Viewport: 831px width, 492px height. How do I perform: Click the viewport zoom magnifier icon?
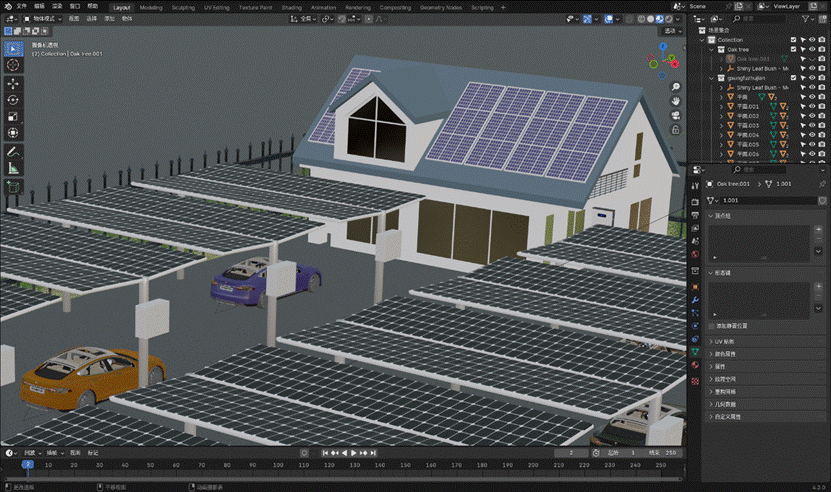[x=677, y=88]
